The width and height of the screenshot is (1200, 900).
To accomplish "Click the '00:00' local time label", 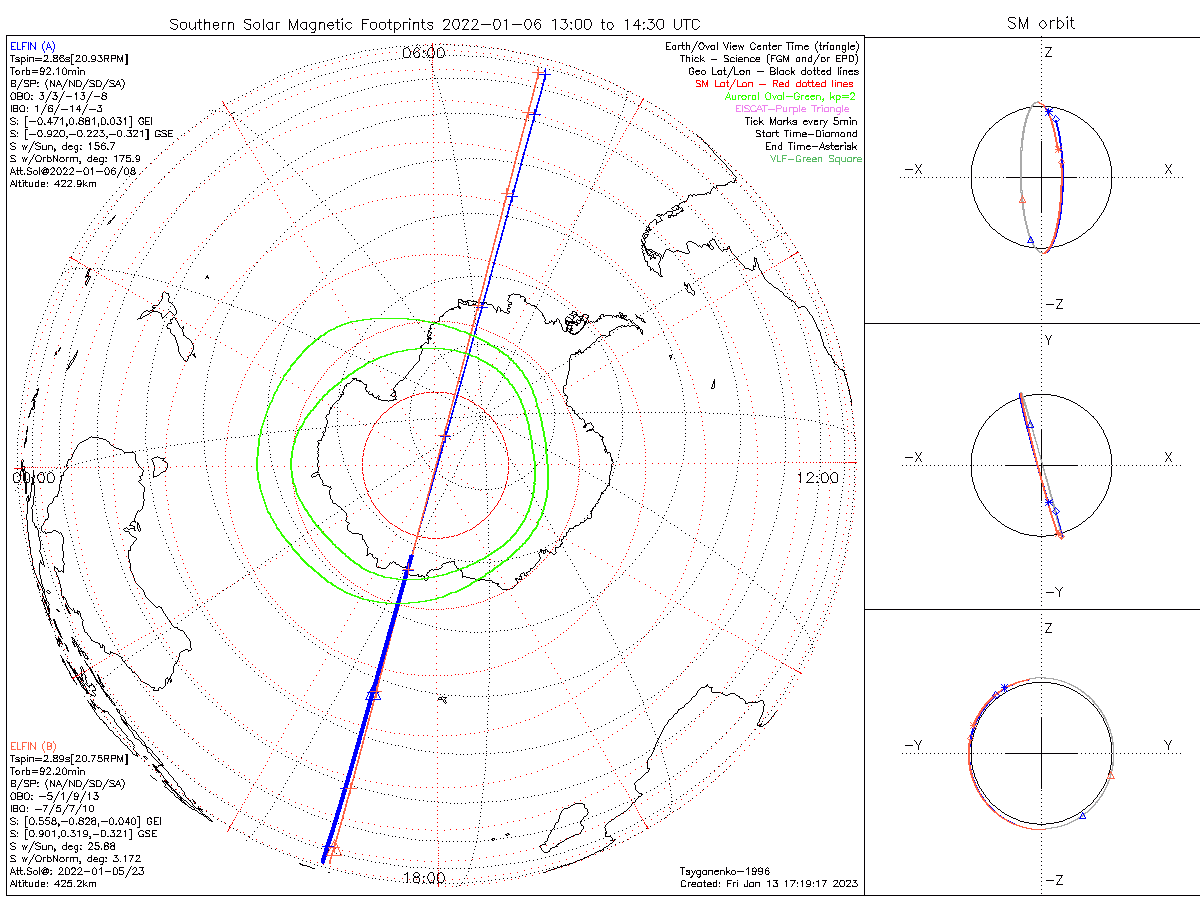I will pyautogui.click(x=34, y=478).
